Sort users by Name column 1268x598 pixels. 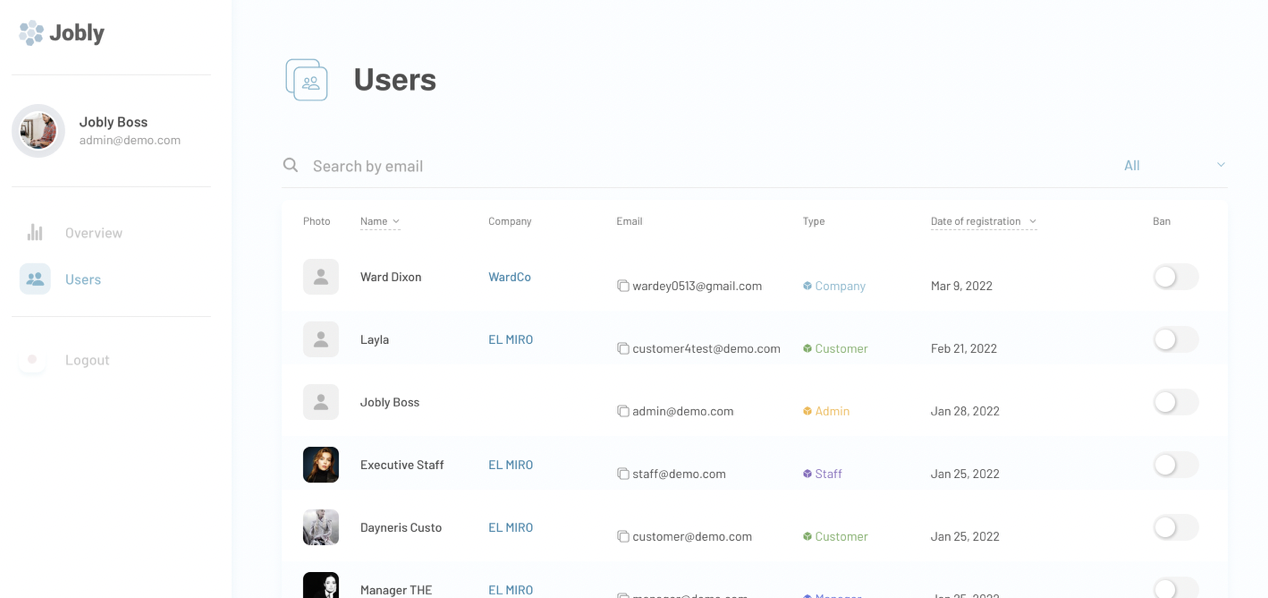[x=380, y=221]
